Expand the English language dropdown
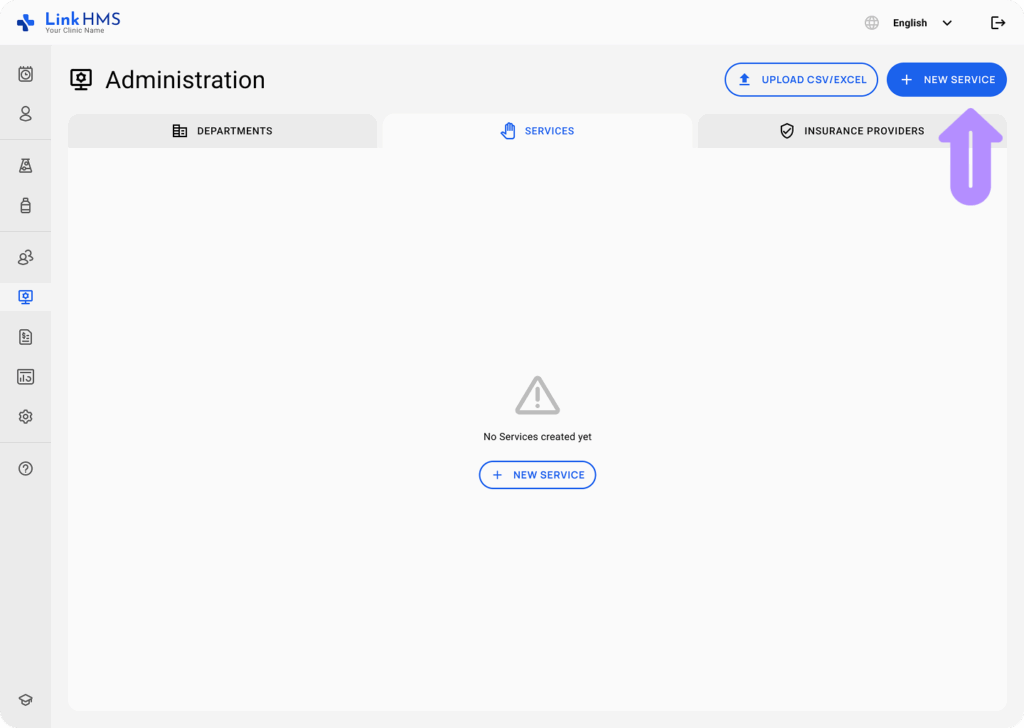 tap(921, 23)
